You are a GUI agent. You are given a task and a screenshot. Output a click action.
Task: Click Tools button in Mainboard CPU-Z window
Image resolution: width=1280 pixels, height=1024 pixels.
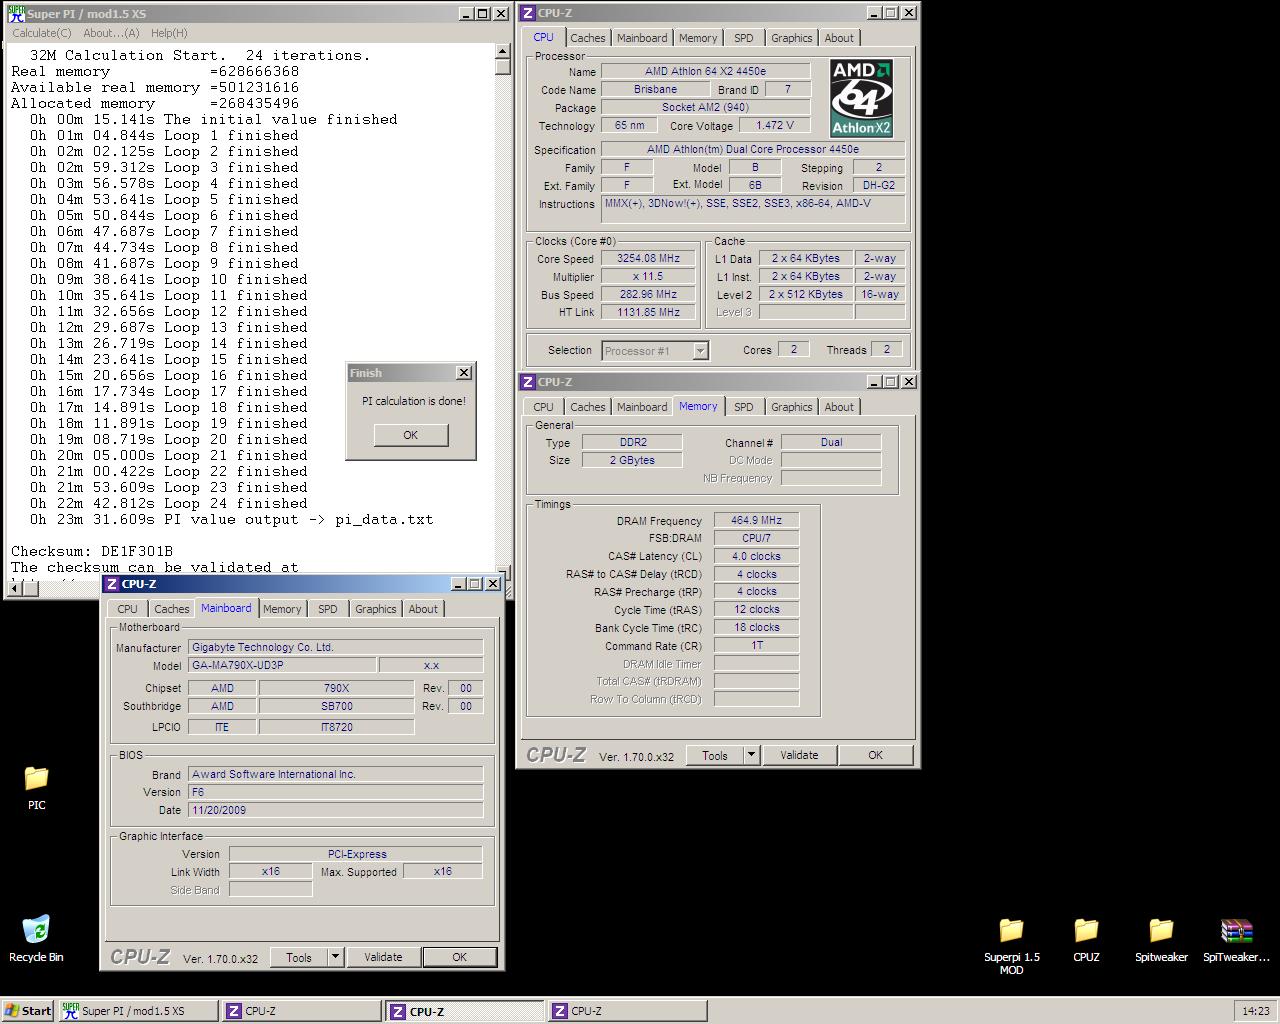(x=299, y=957)
